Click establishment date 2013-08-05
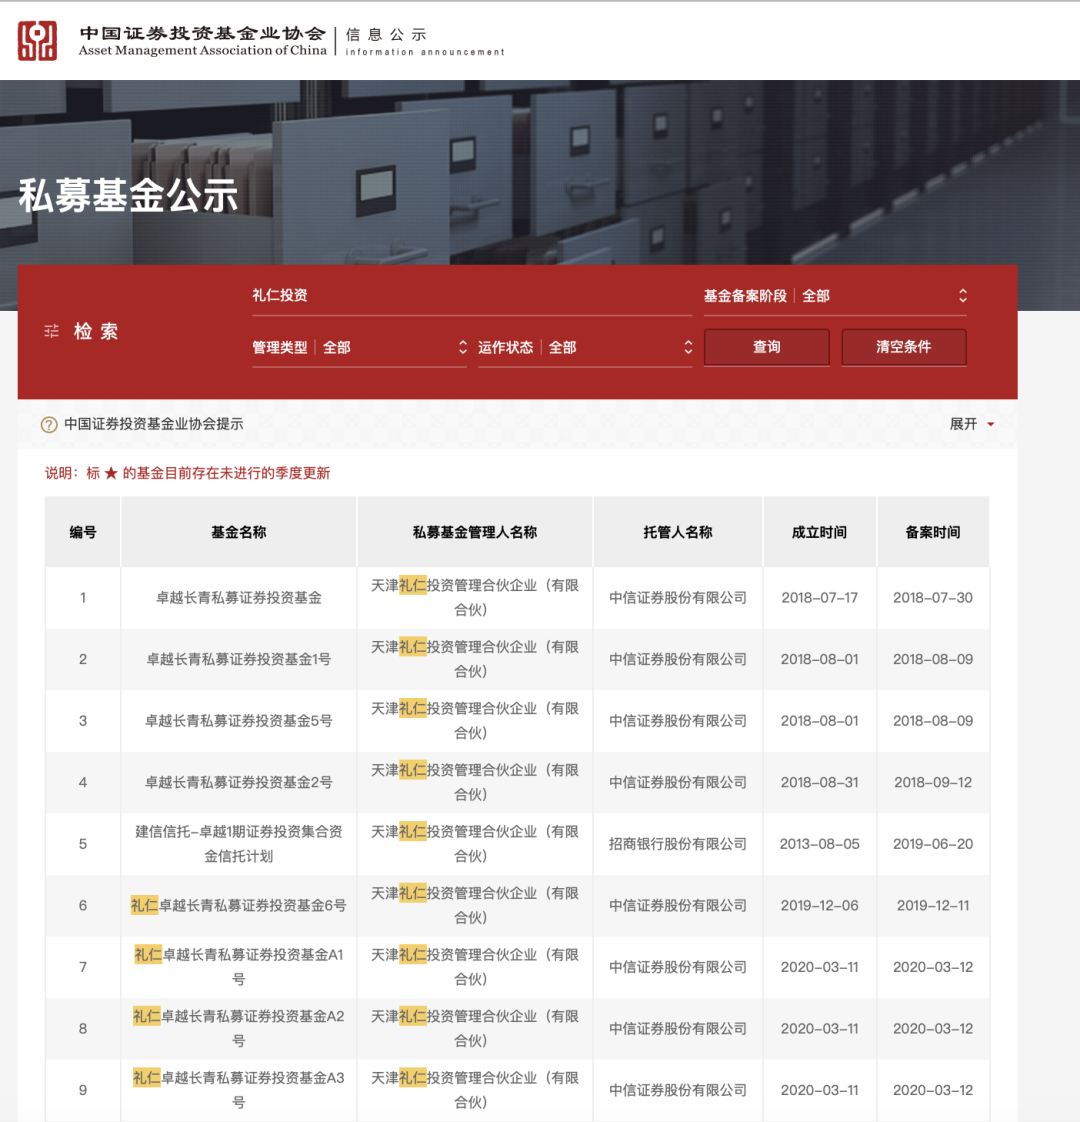 pyautogui.click(x=819, y=844)
